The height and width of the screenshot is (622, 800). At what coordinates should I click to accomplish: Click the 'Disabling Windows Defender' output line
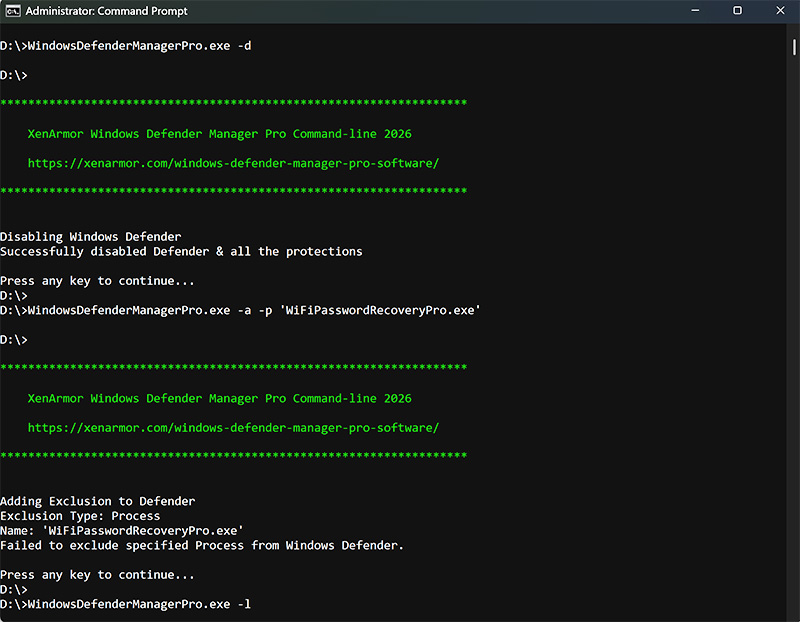point(91,237)
